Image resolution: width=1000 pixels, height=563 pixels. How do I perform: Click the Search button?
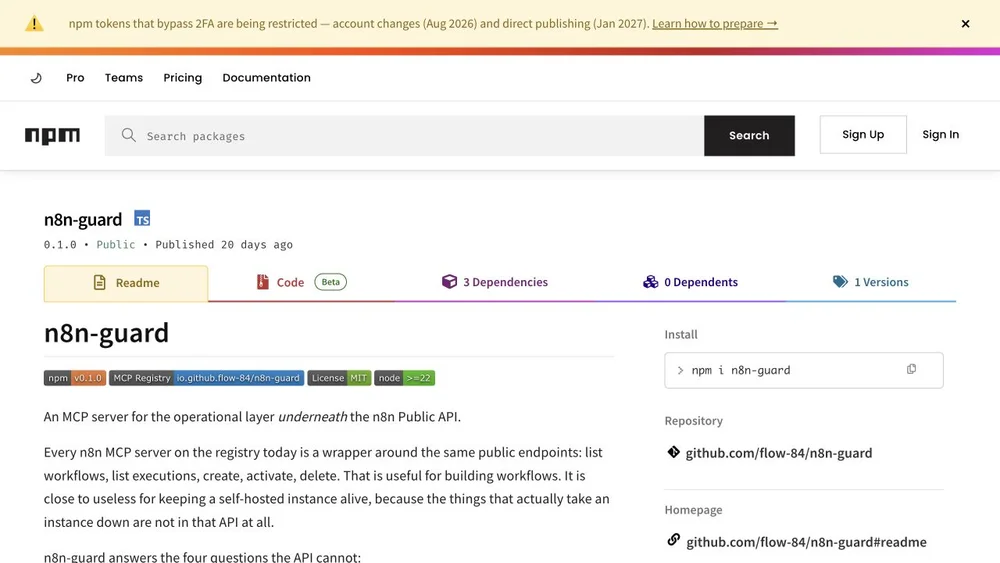point(749,135)
